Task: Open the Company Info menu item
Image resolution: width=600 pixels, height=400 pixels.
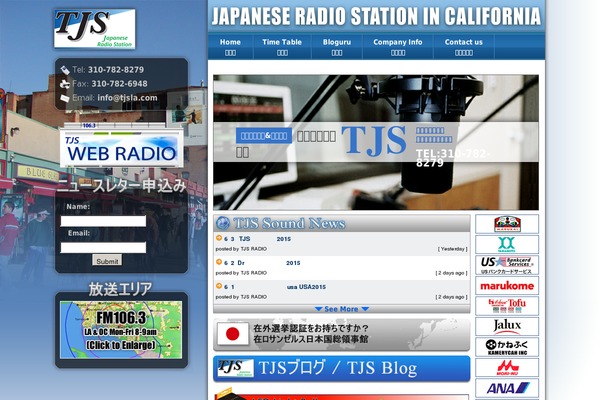Action: click(x=398, y=47)
